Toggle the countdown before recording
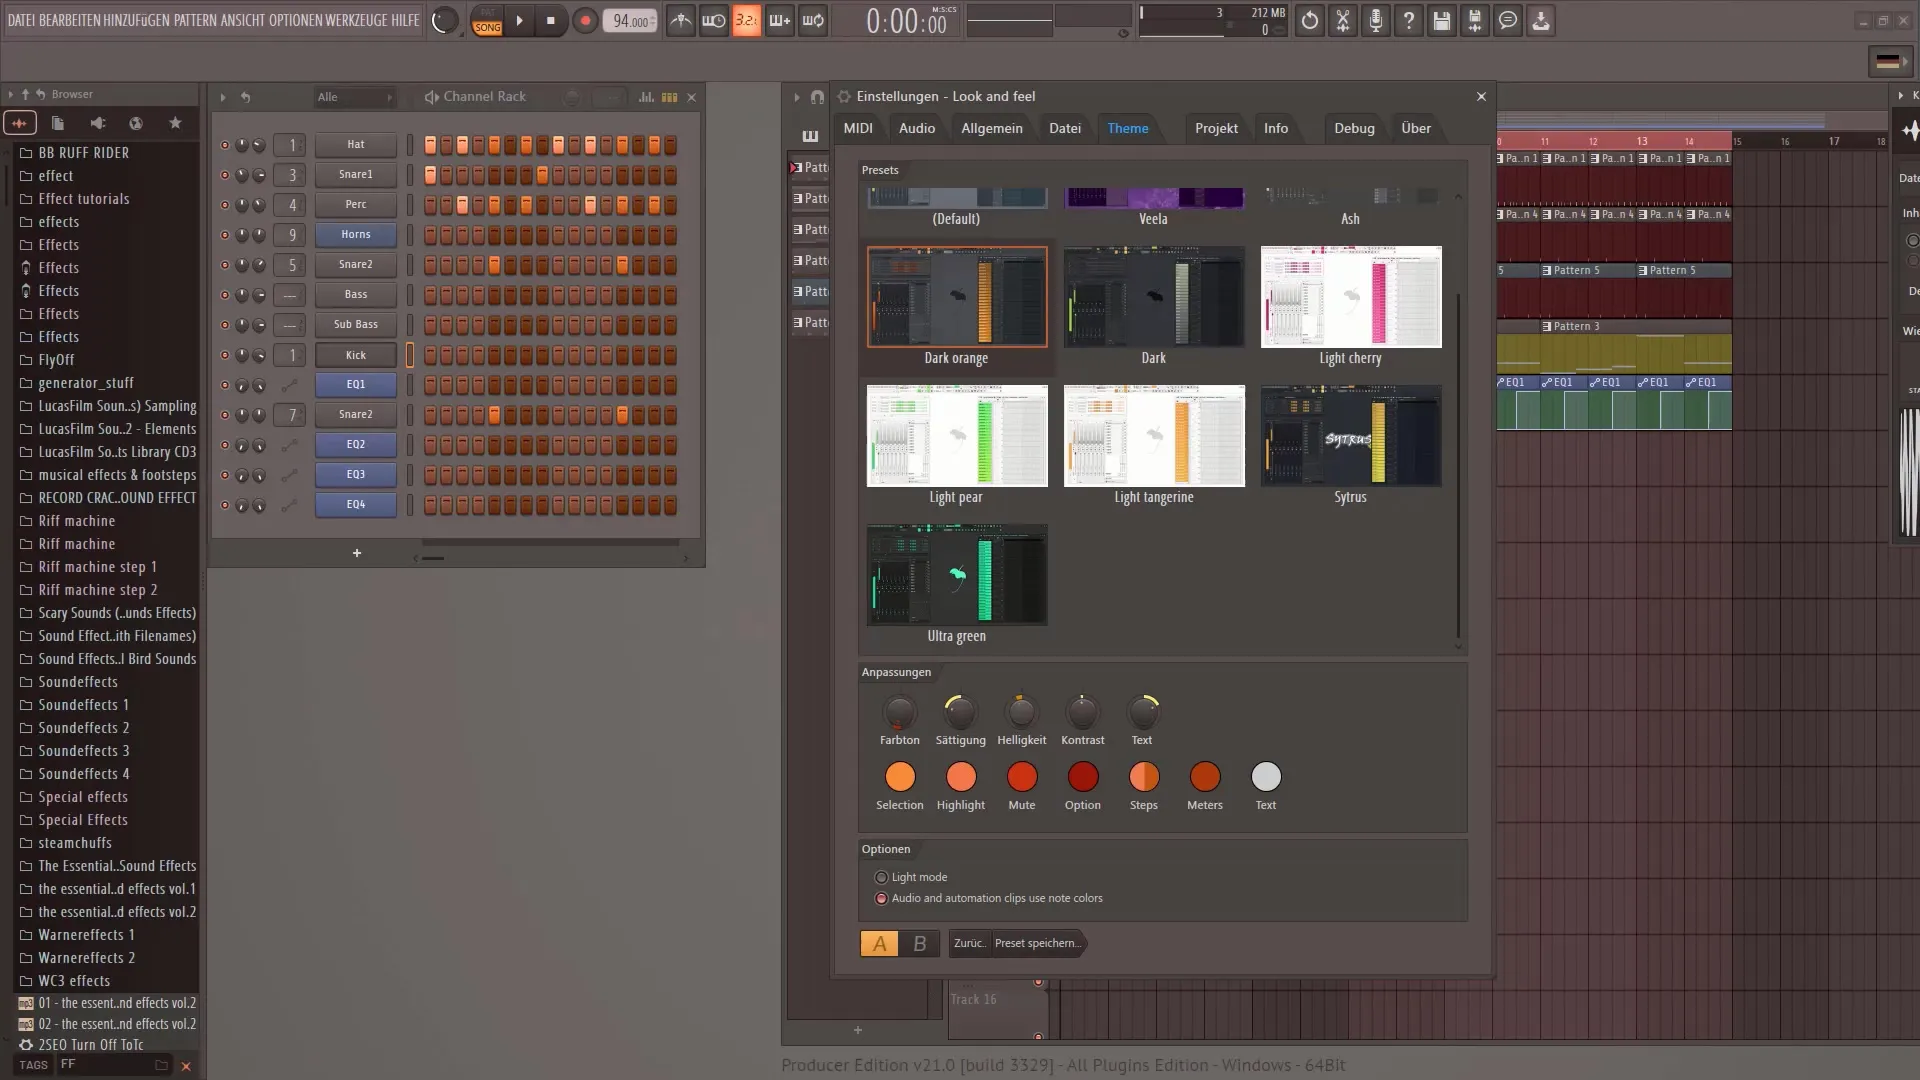 pyautogui.click(x=746, y=20)
